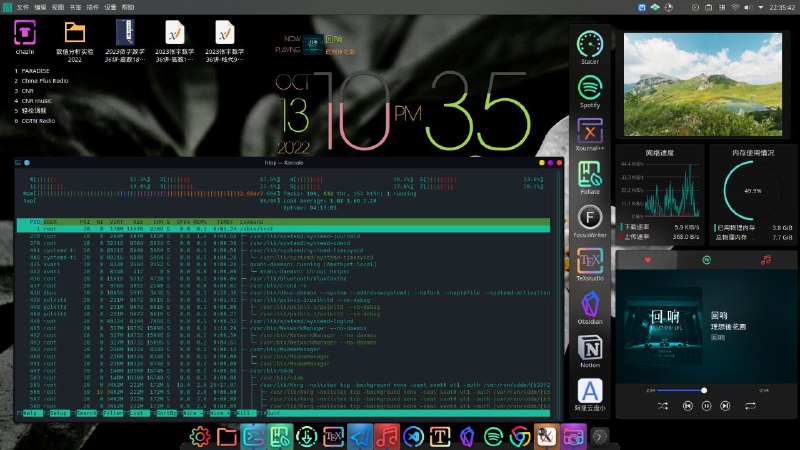Open Stacer from the side launcher
This screenshot has height=450, width=800.
click(x=590, y=47)
